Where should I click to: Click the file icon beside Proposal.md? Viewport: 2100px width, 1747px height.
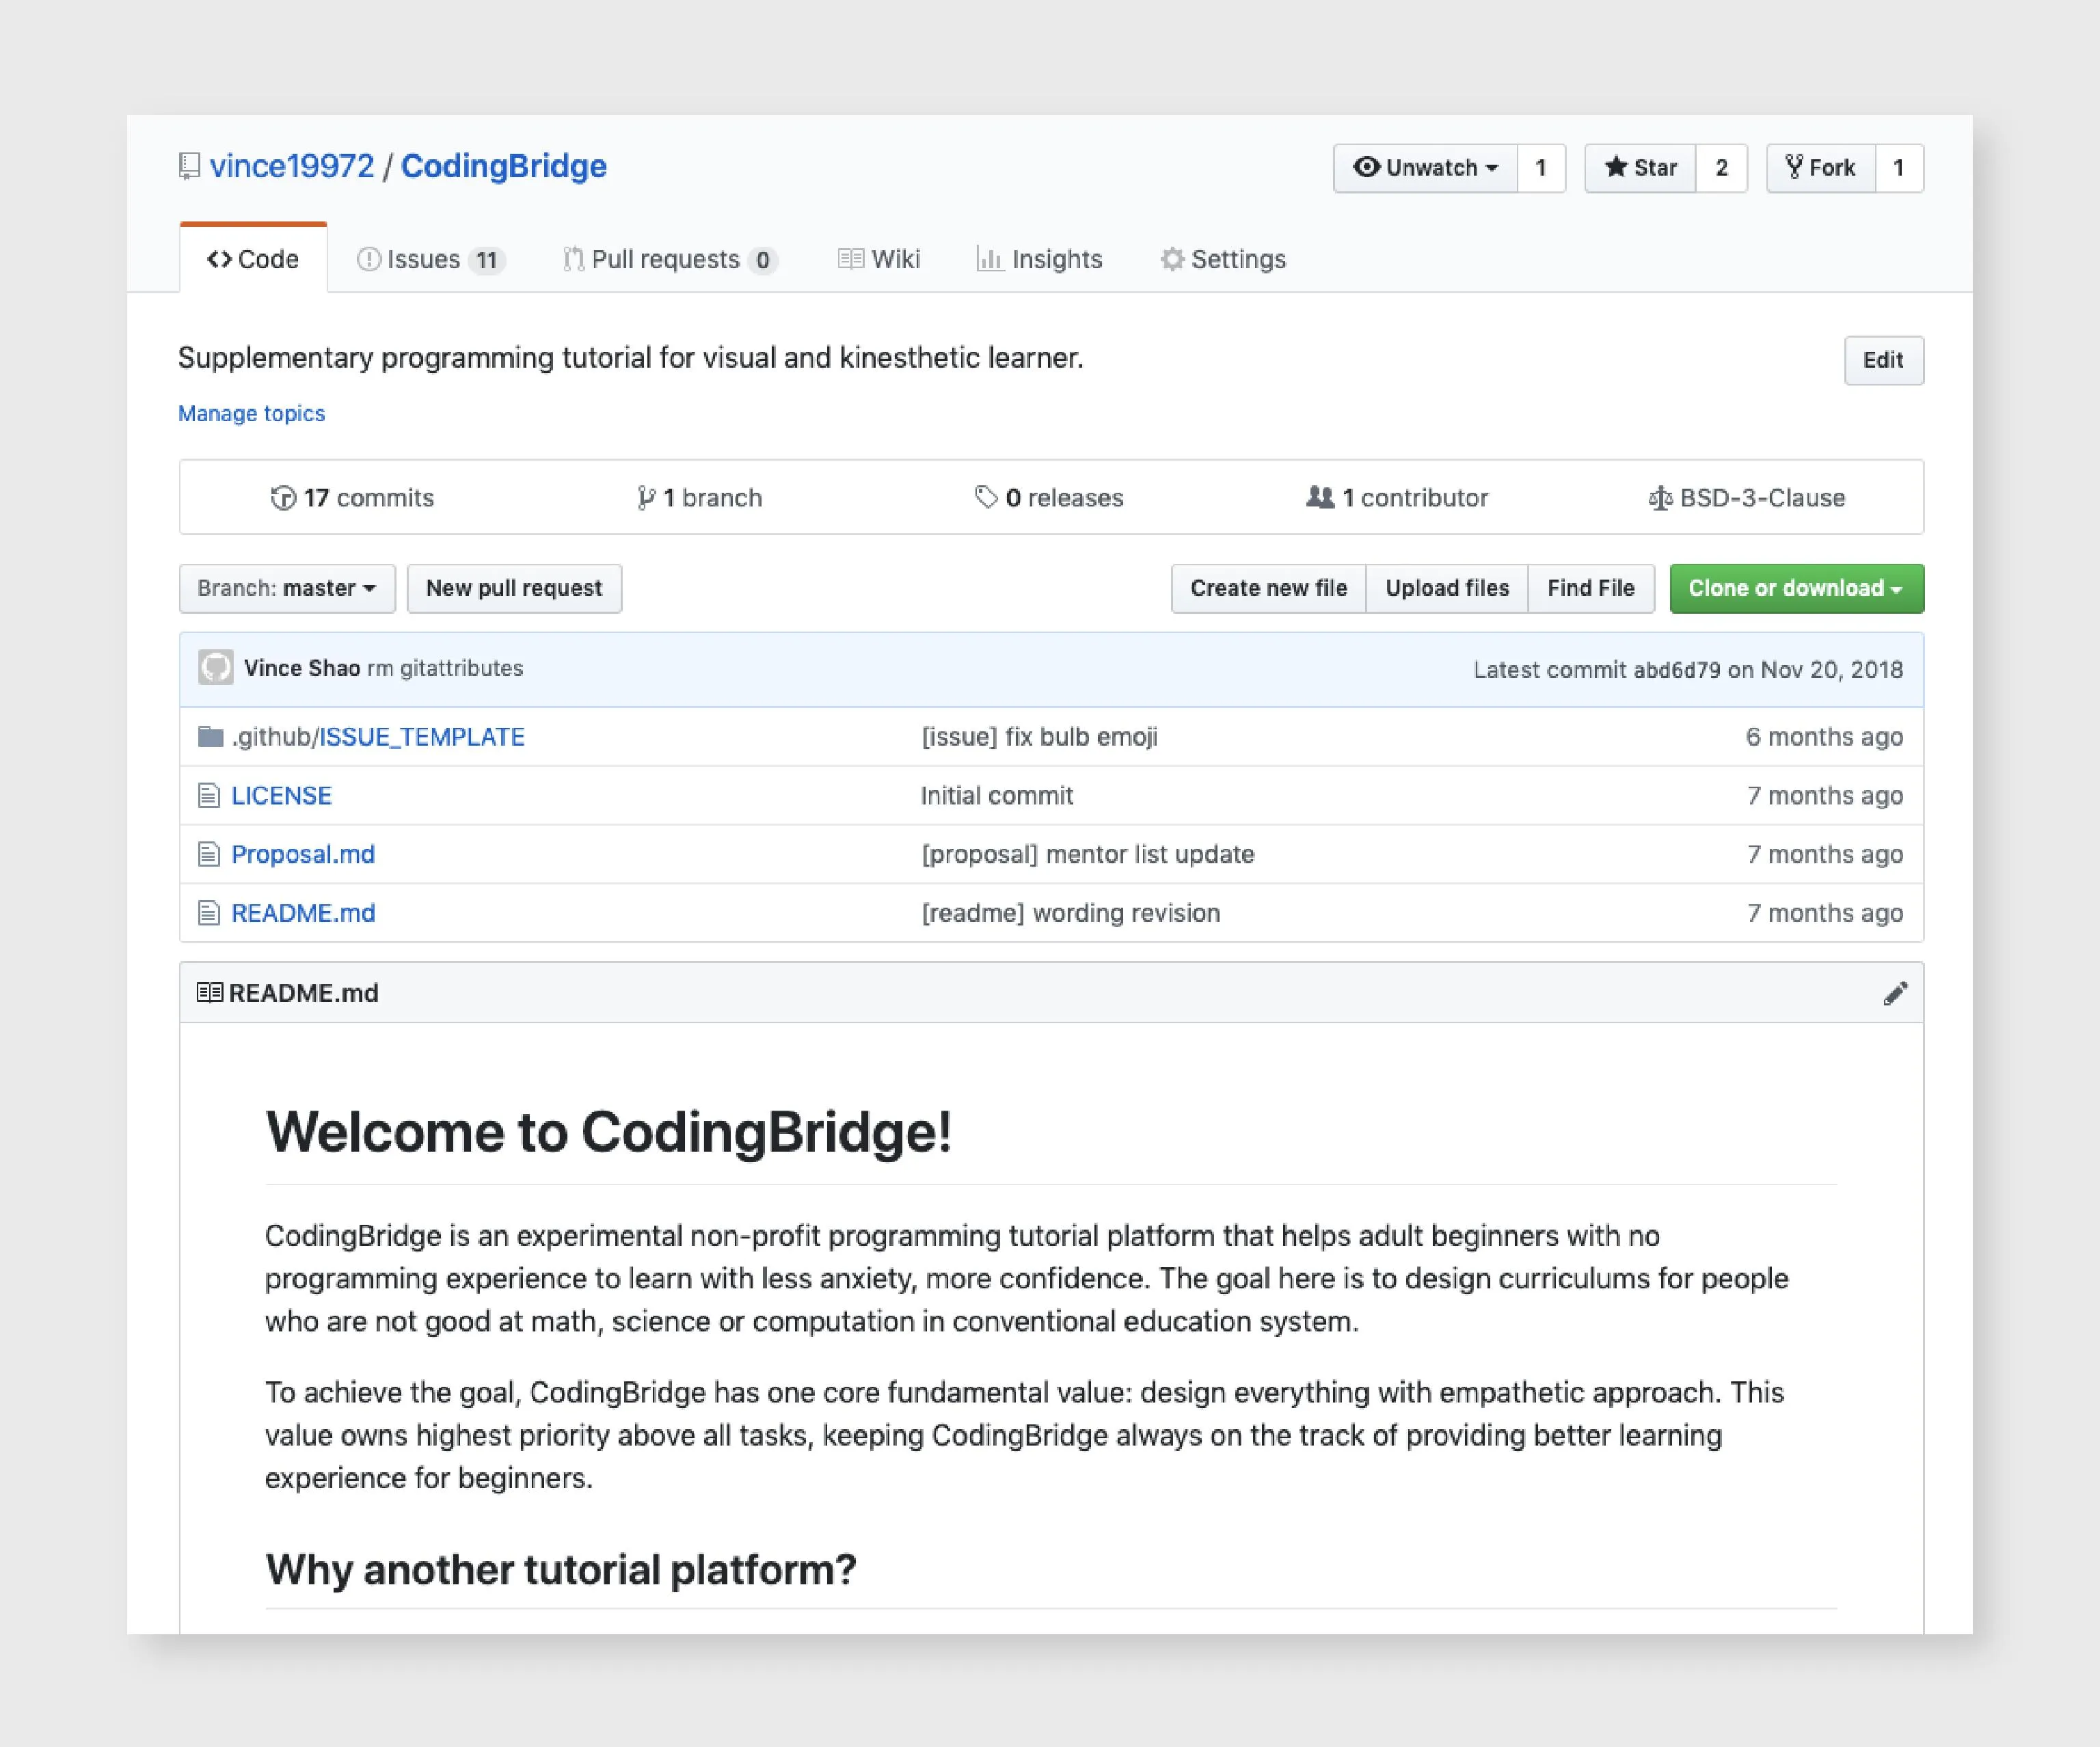pos(208,854)
